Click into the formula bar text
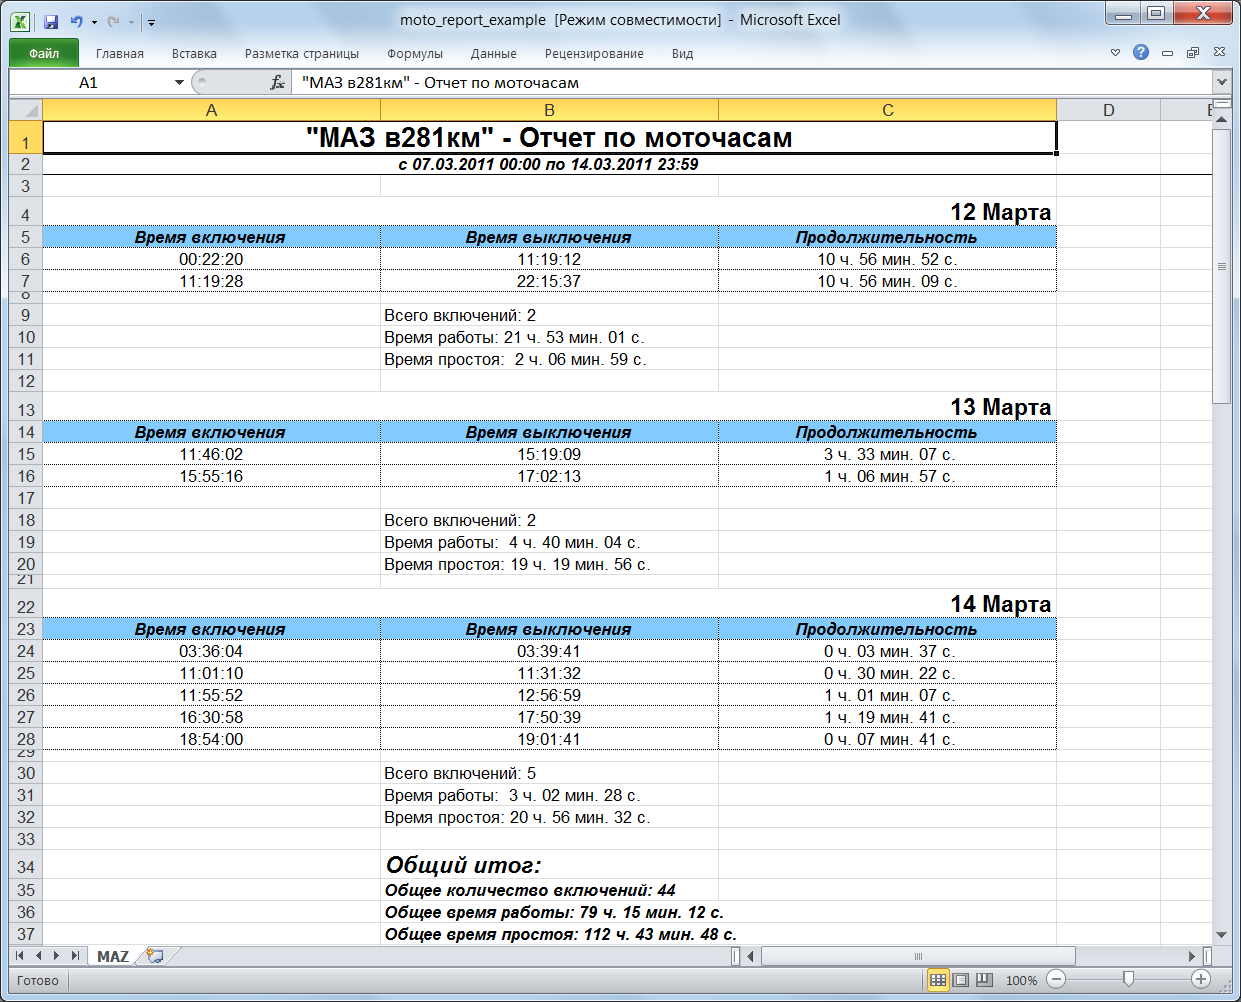The image size is (1241, 1002). pos(750,83)
